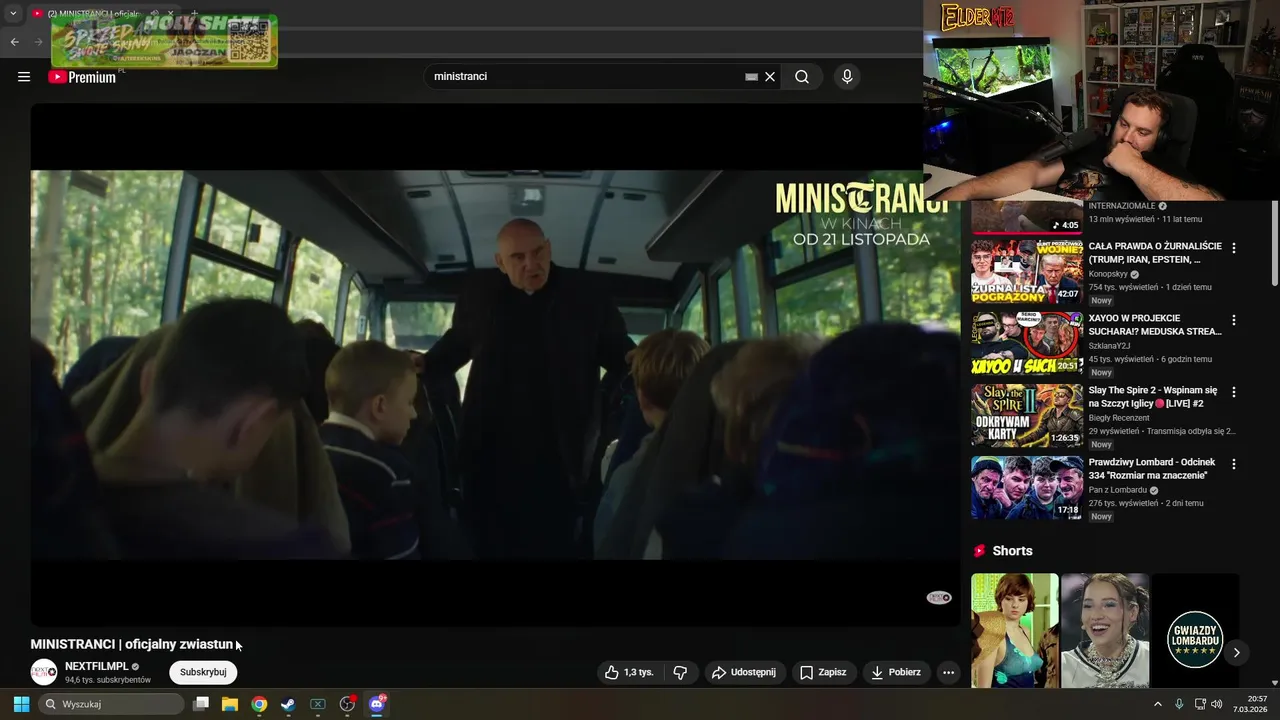1280x720 pixels.
Task: Open options for Prawdziwy Lombard video
Action: [1234, 464]
